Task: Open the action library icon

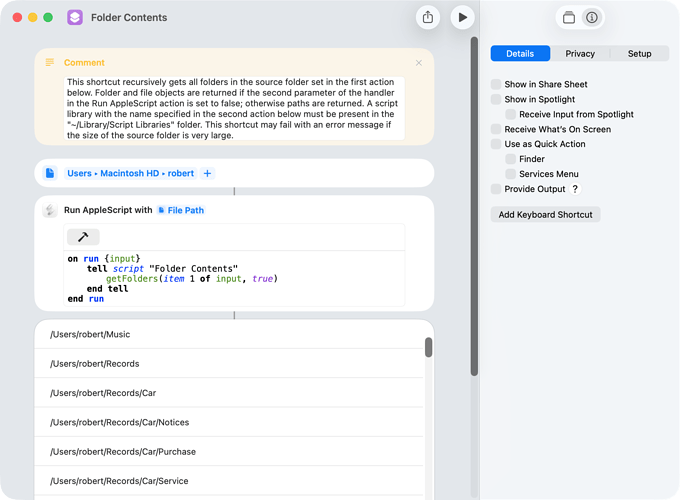Action: [569, 18]
